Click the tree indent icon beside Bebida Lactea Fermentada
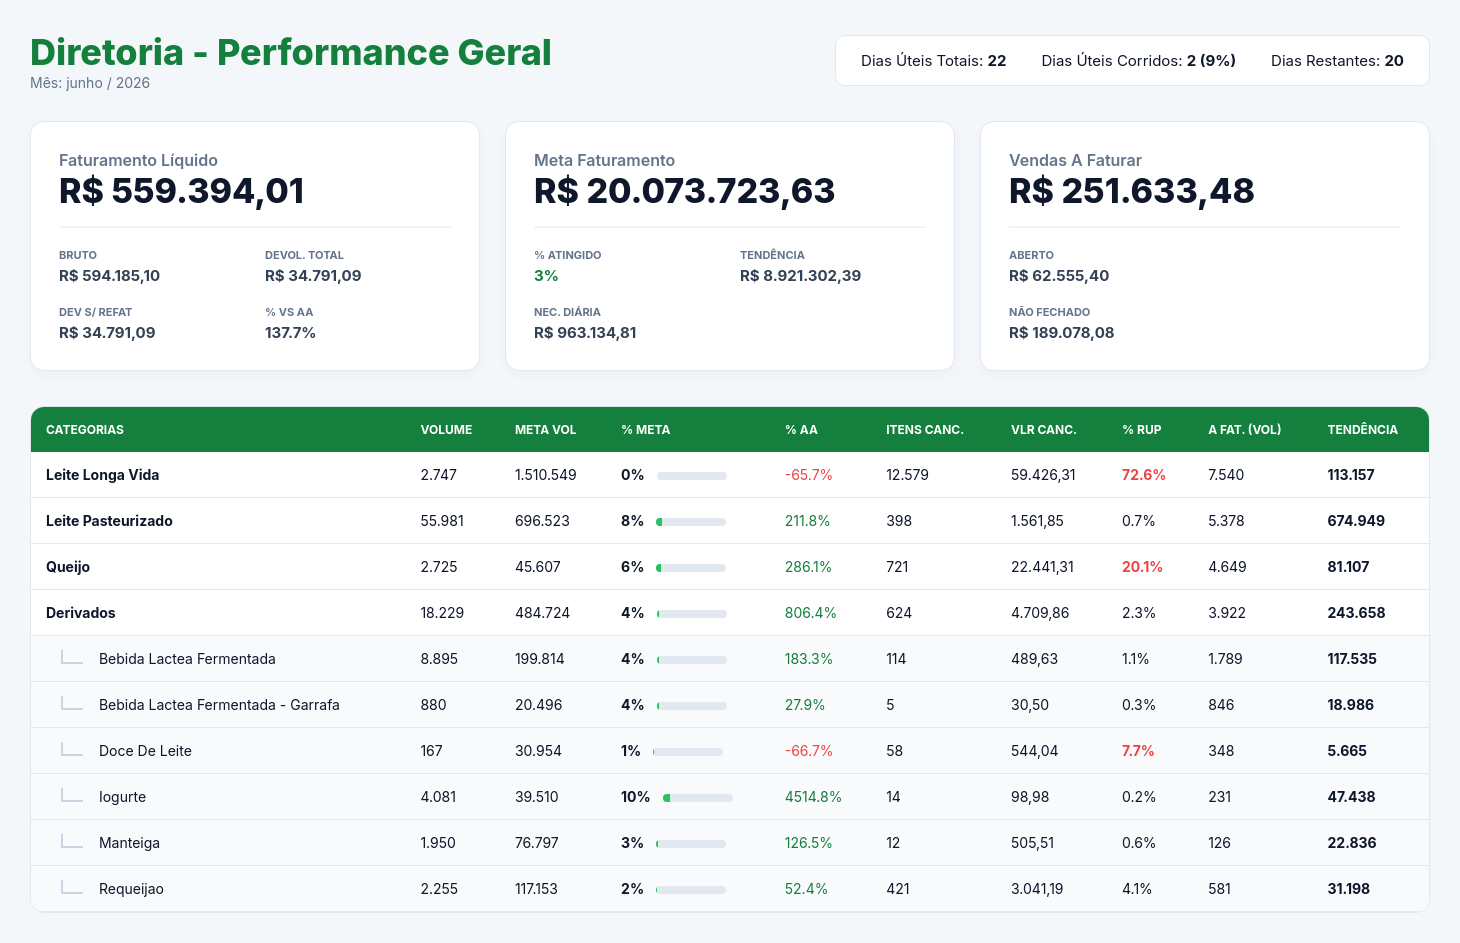 (x=72, y=657)
